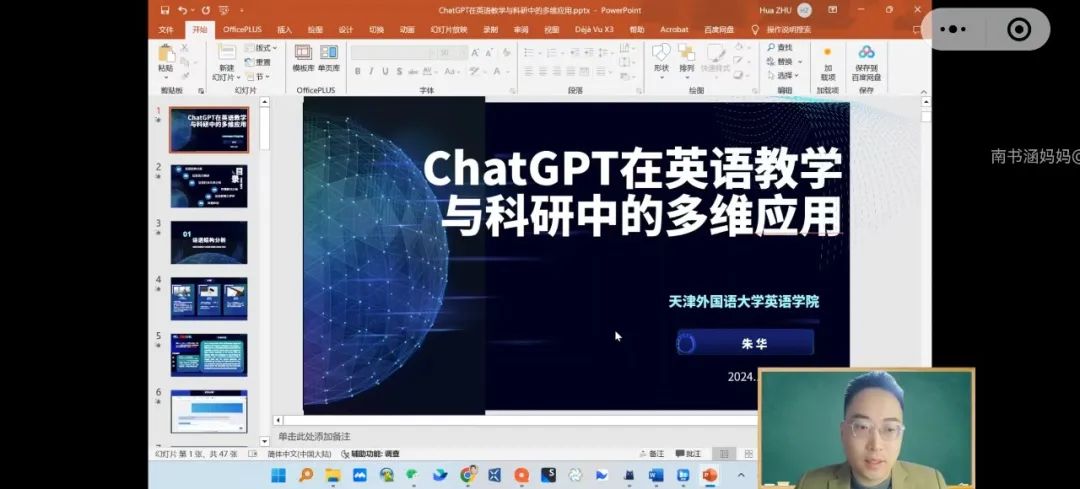Open the 文件 menu
Viewport: 1080px width, 489px height.
tap(166, 30)
